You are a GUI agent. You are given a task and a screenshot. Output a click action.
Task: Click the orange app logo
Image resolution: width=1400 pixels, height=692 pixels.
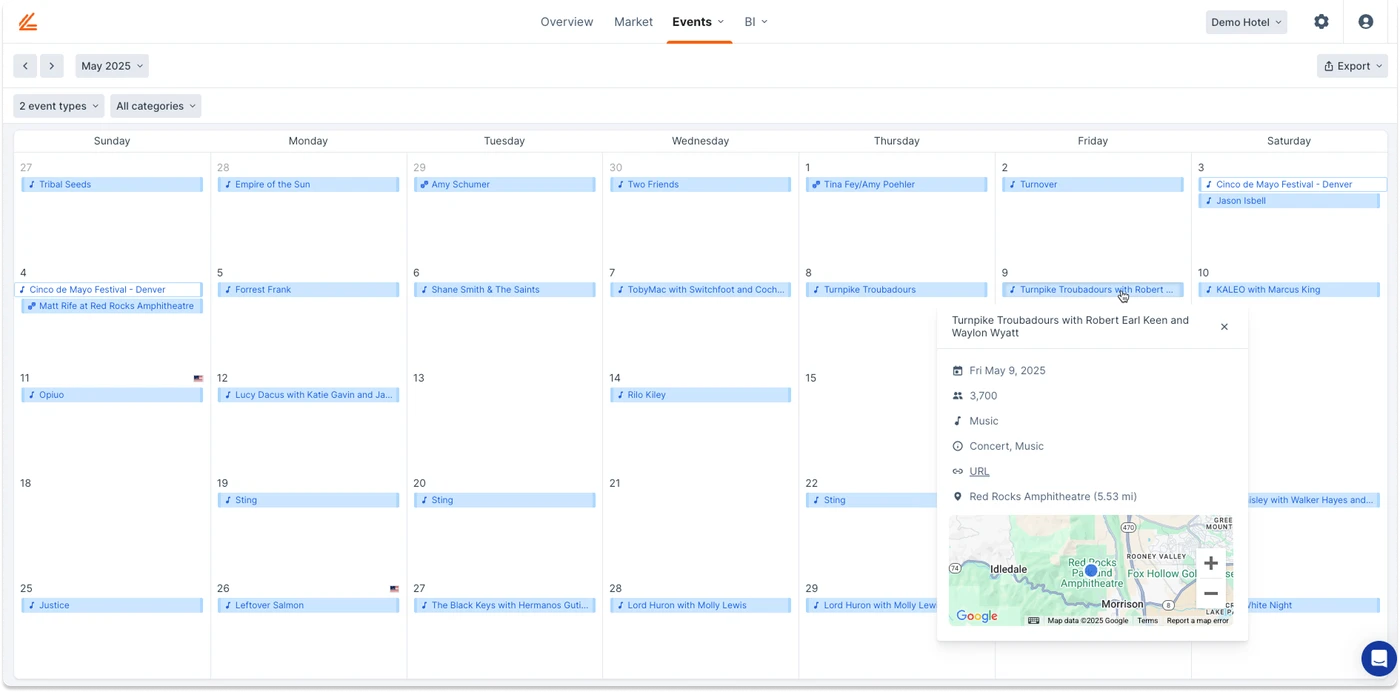28,21
